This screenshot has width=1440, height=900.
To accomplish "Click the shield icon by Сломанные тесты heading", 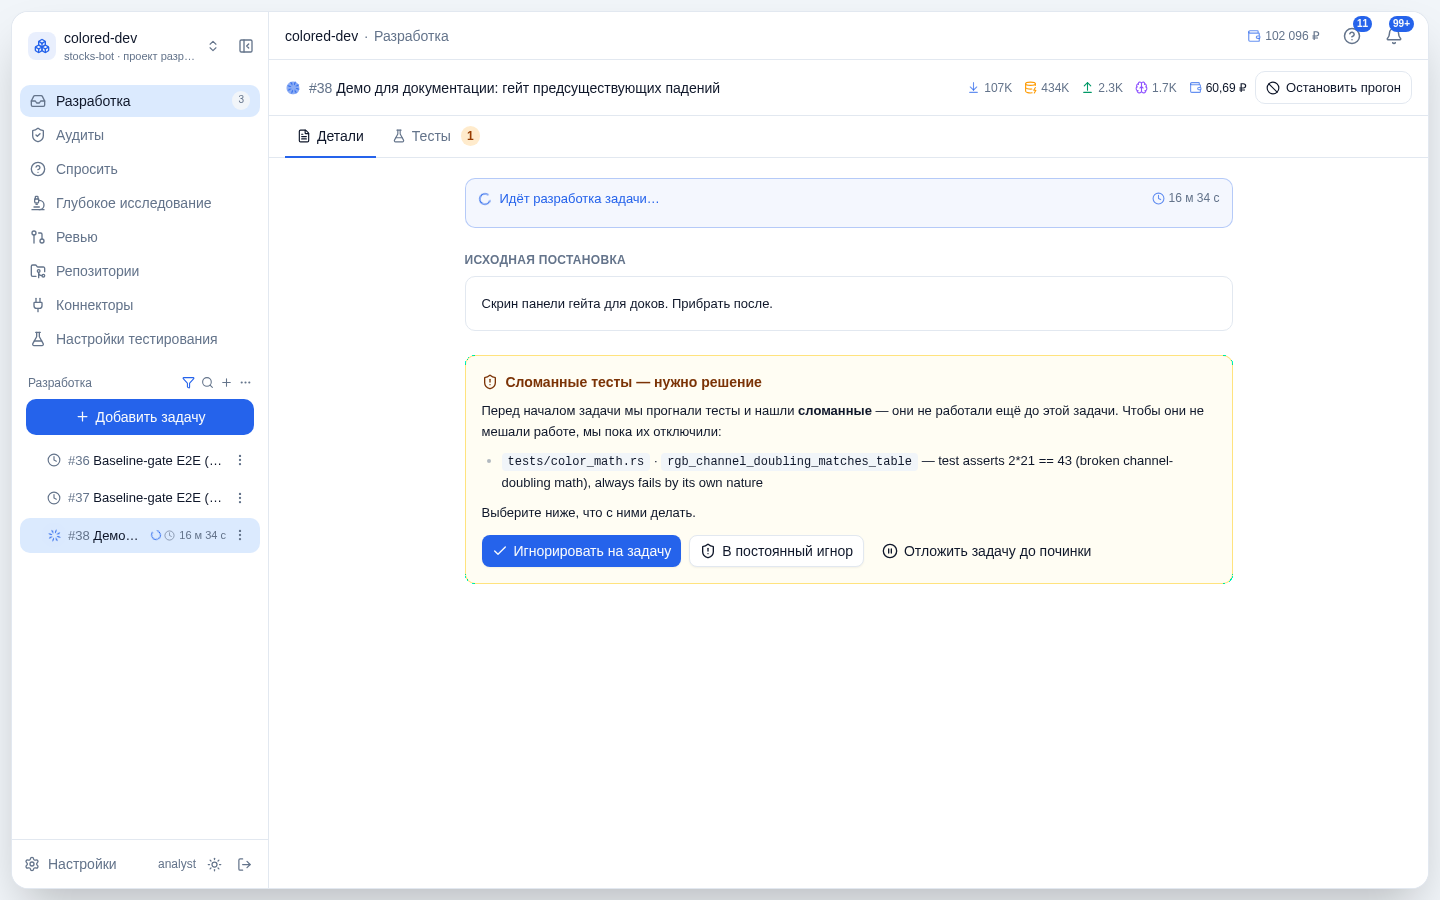I will point(490,382).
